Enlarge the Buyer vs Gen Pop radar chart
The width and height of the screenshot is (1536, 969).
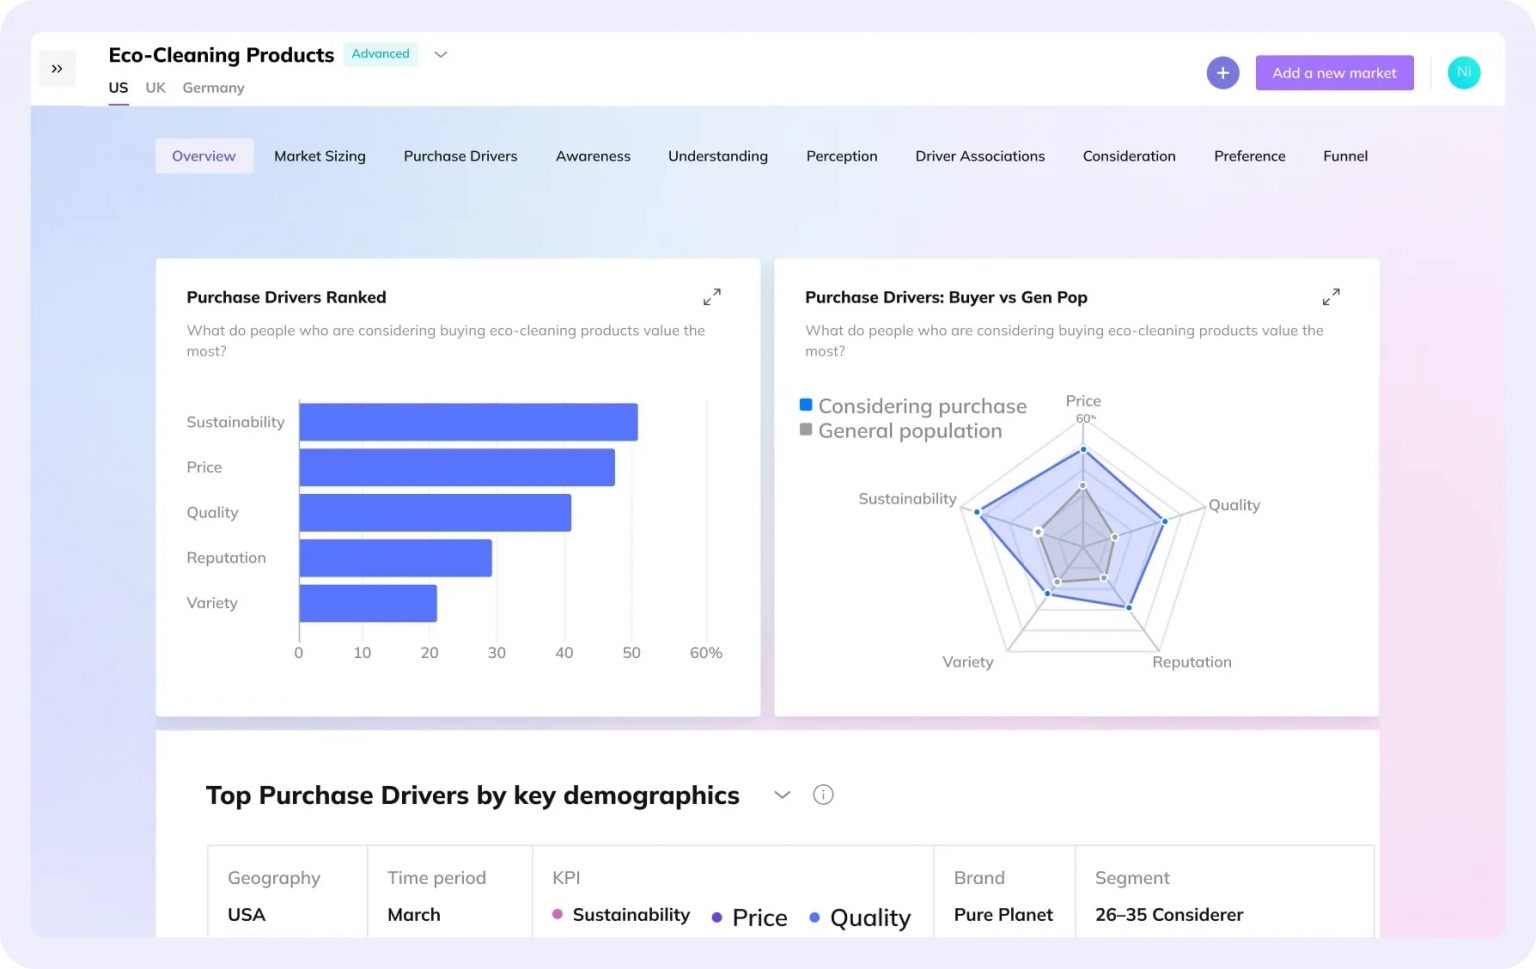(x=1331, y=296)
